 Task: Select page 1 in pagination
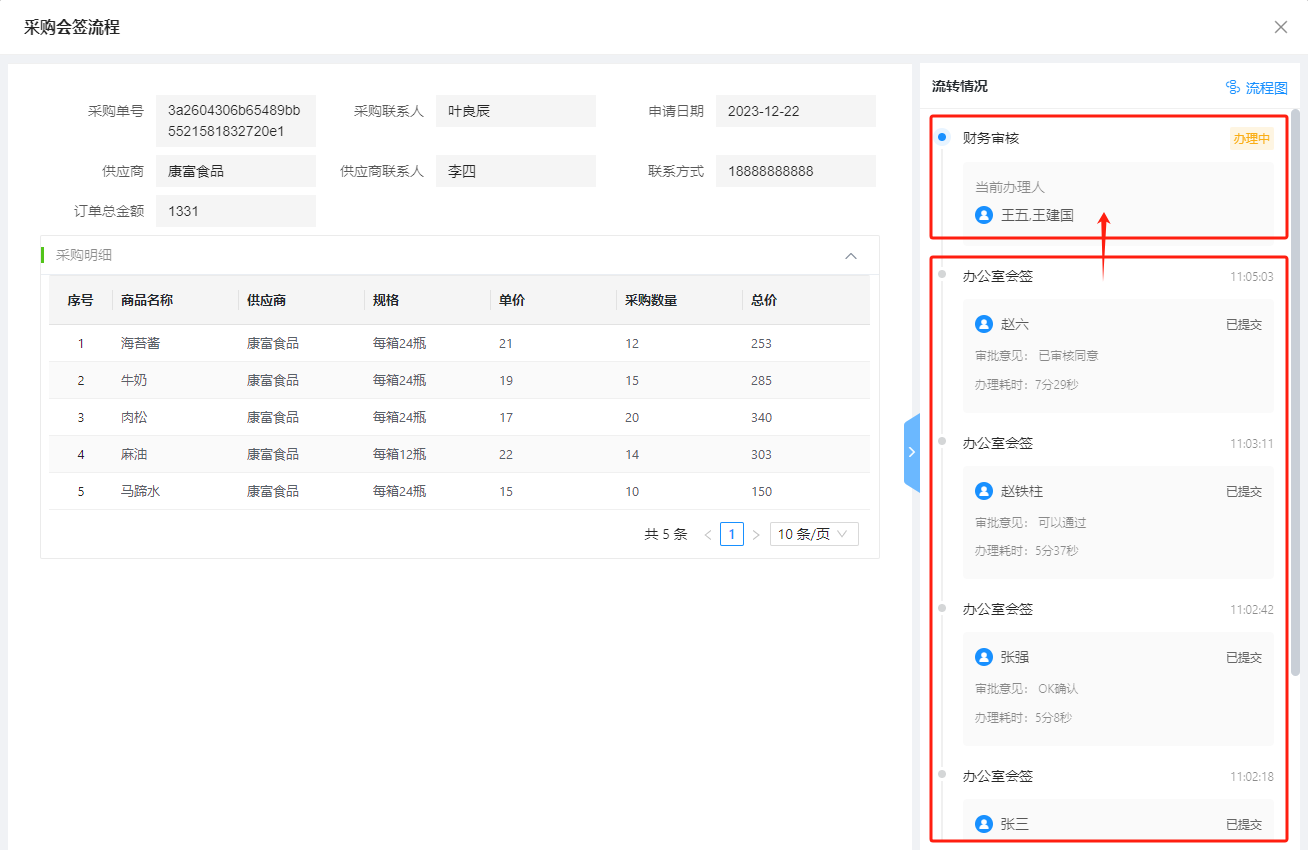click(x=732, y=534)
